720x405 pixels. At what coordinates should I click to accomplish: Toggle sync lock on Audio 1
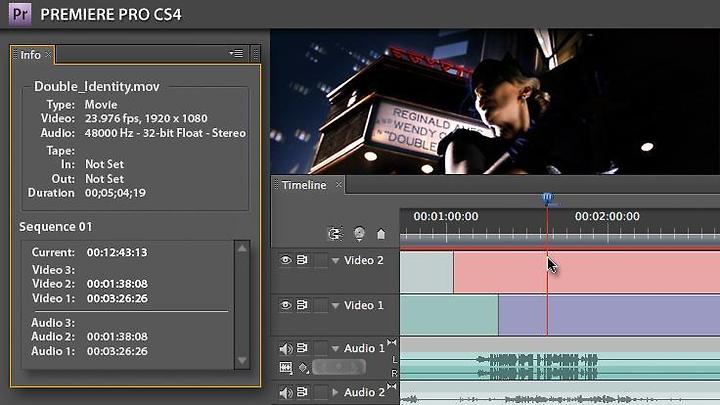(302, 348)
